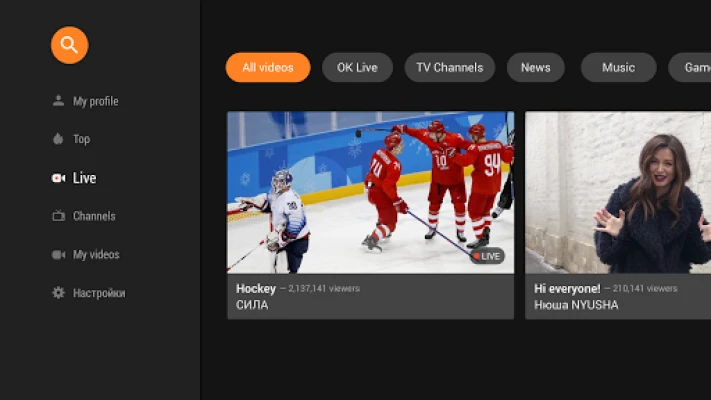Click the TV icon beside Channels
Image resolution: width=711 pixels, height=400 pixels.
click(58, 216)
